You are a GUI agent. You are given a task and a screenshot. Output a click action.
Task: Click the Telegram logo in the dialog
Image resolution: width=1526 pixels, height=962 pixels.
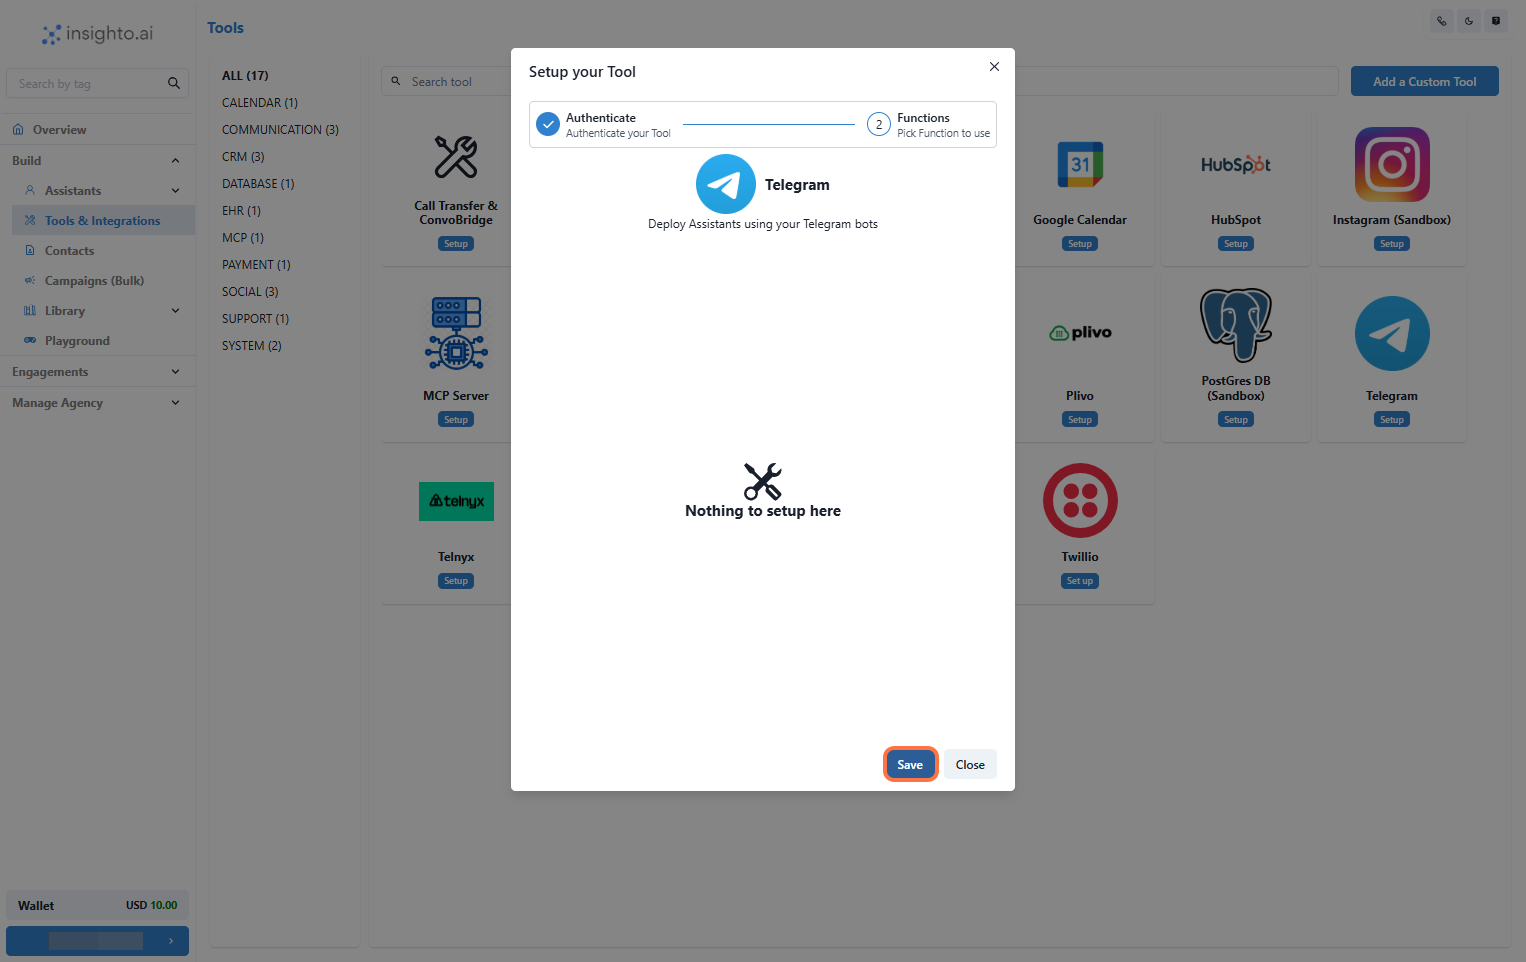[x=726, y=184]
